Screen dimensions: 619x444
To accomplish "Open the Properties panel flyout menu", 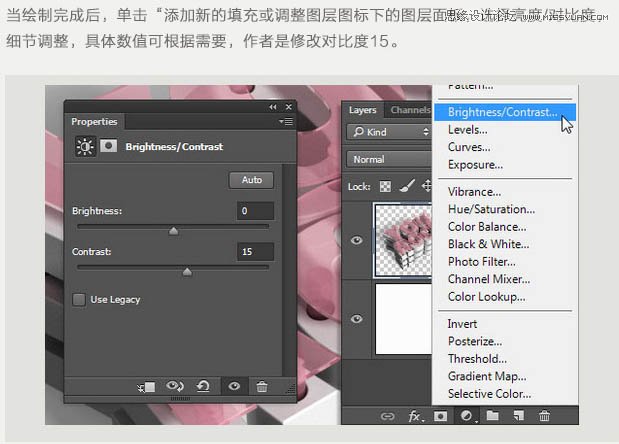I will 286,122.
